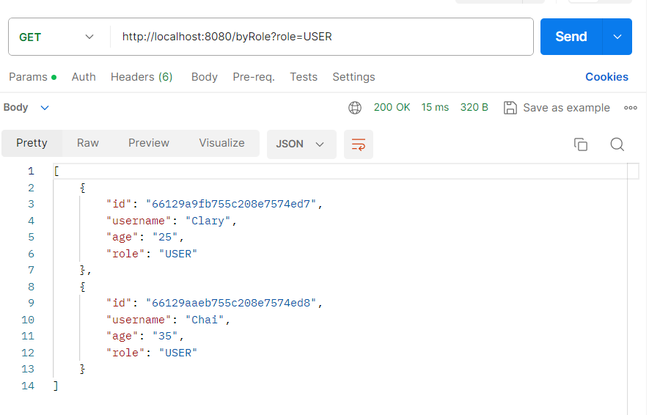This screenshot has width=660, height=415.
Task: Select the Visualize tab
Action: coord(221,143)
